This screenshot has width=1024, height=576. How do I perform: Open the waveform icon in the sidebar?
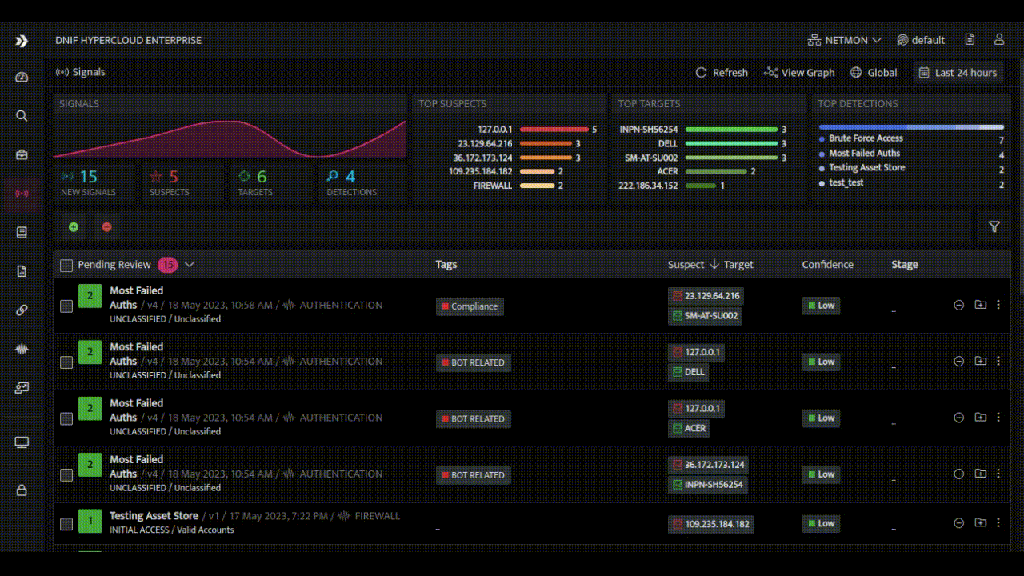[22, 349]
